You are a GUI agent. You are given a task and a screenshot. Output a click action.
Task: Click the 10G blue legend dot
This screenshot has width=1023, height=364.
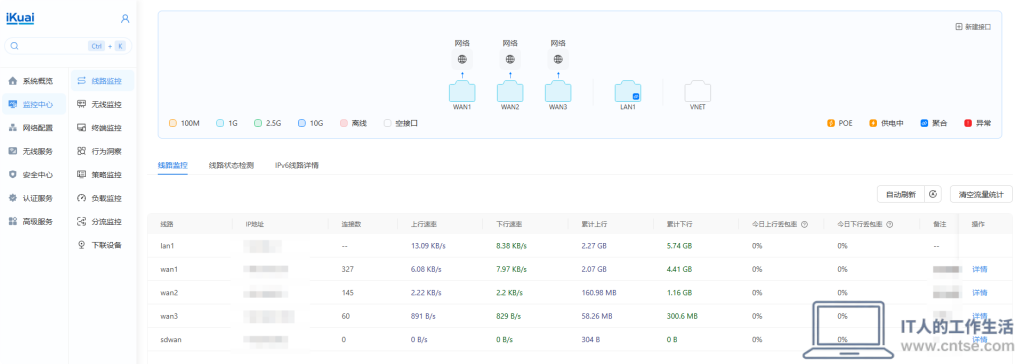click(x=302, y=123)
